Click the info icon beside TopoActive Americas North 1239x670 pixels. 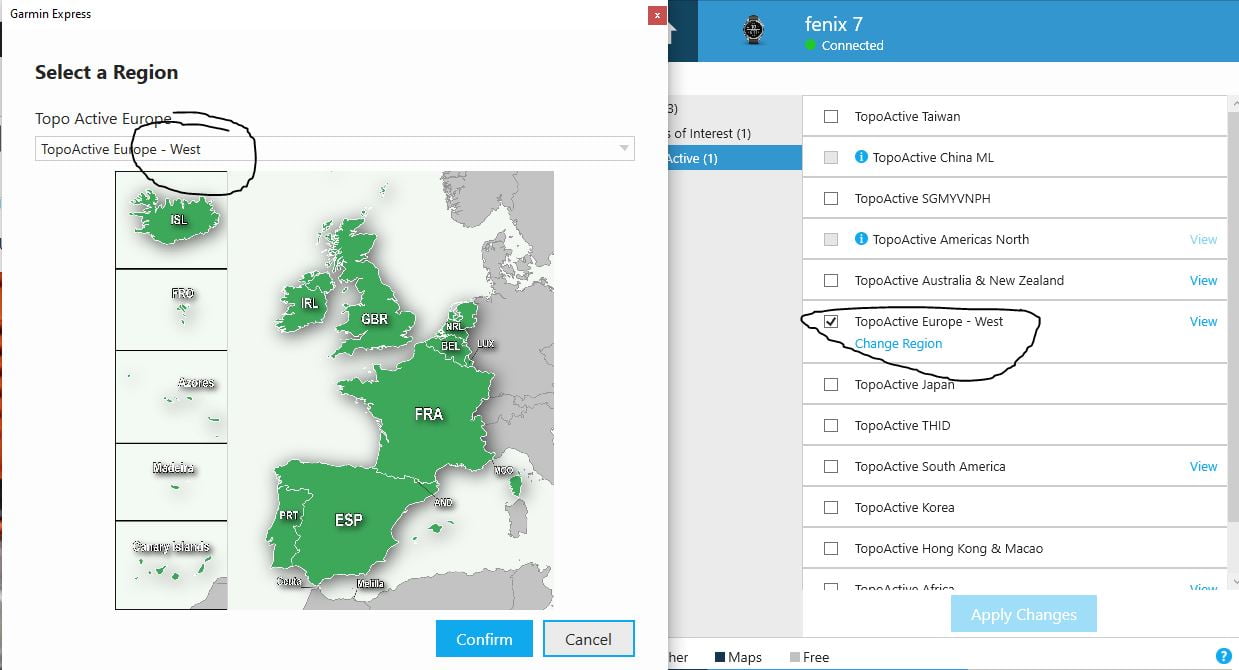coord(861,239)
